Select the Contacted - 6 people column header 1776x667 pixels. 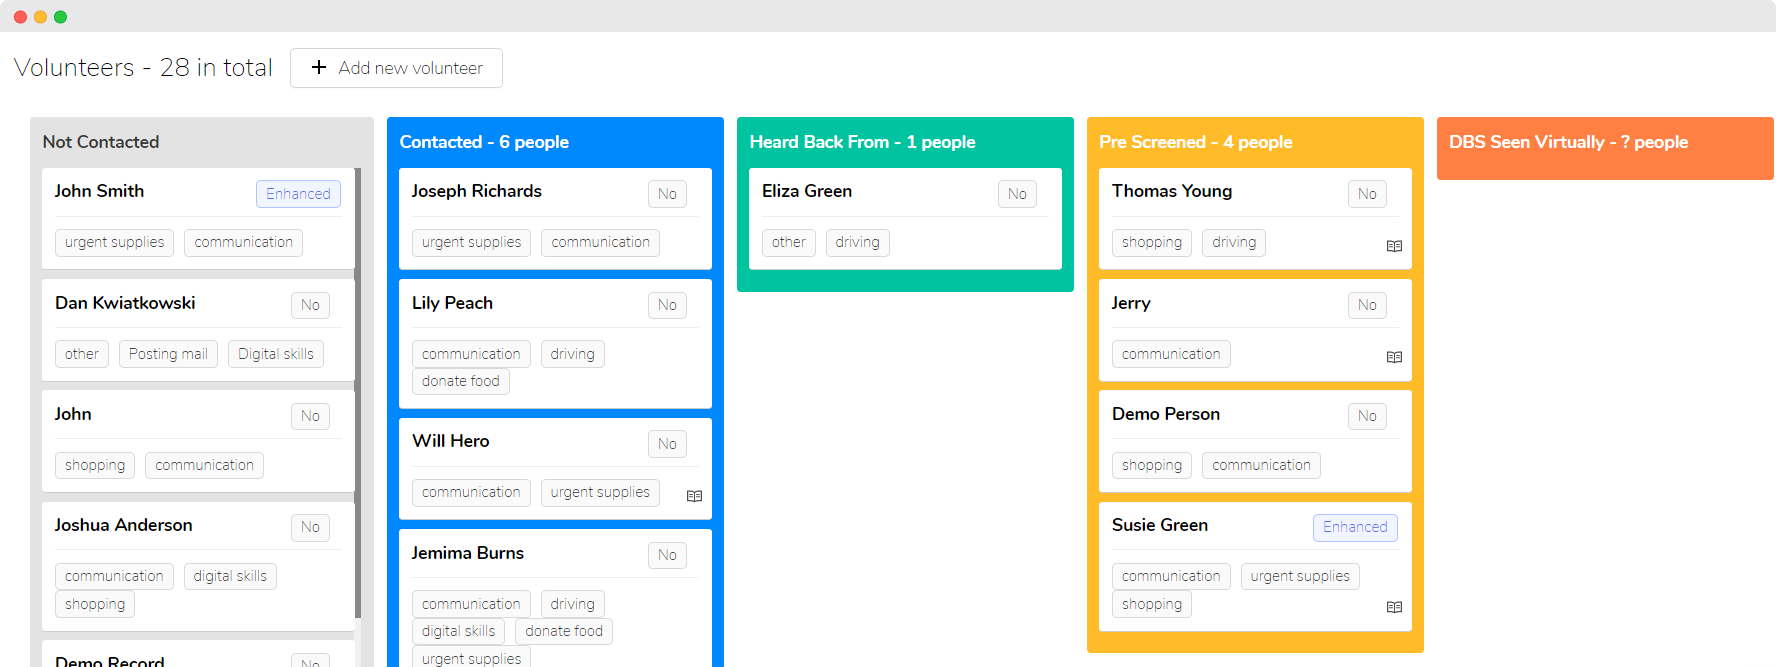[484, 142]
